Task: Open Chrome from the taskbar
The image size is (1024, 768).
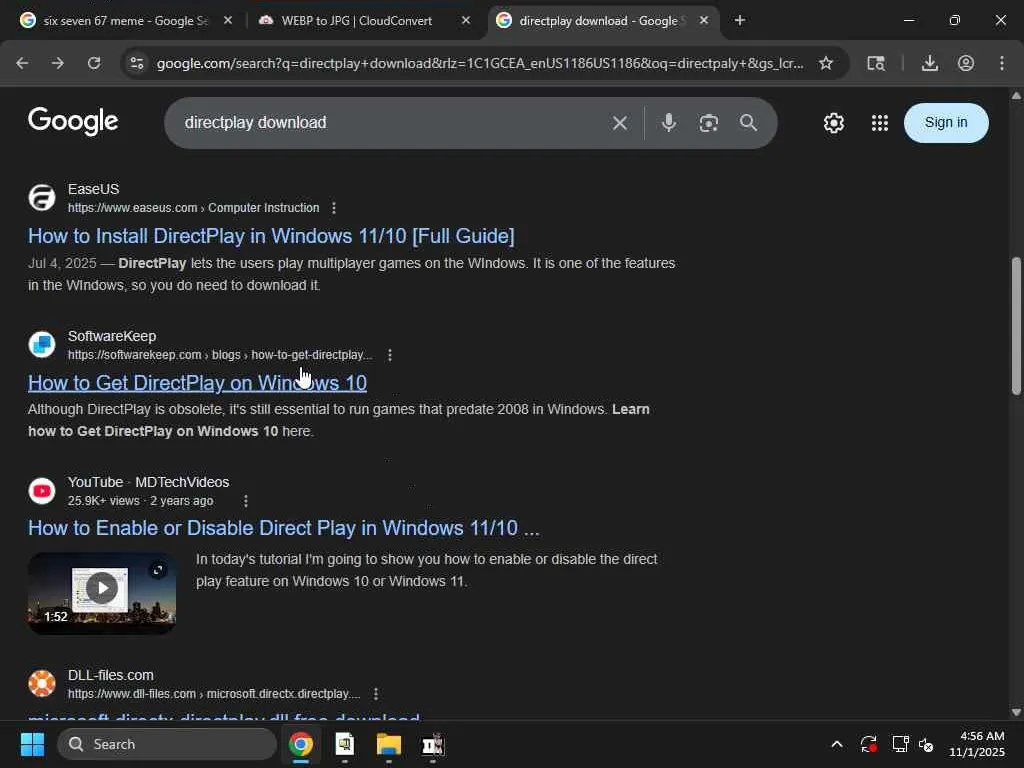Action: coord(301,744)
